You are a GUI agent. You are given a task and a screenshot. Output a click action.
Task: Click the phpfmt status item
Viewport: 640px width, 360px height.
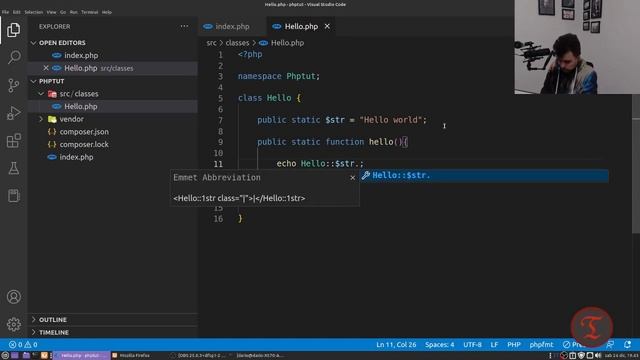click(541, 345)
